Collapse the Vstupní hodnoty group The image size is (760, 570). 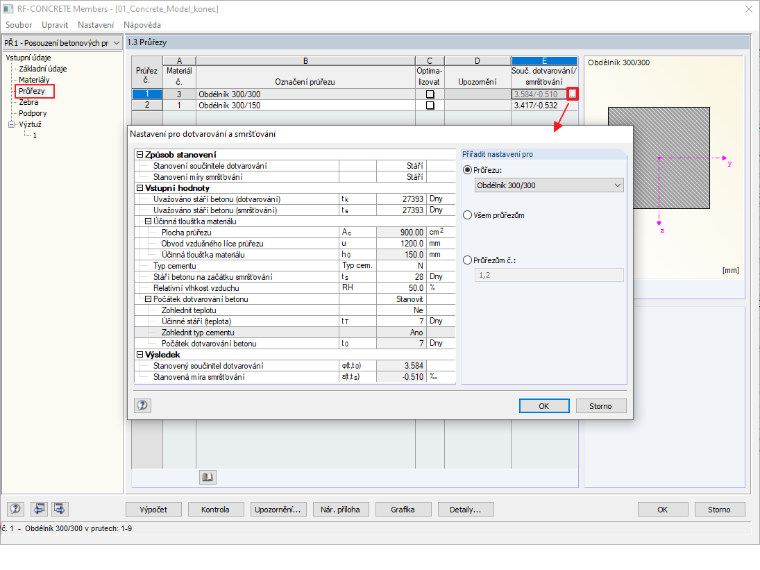pyautogui.click(x=140, y=188)
